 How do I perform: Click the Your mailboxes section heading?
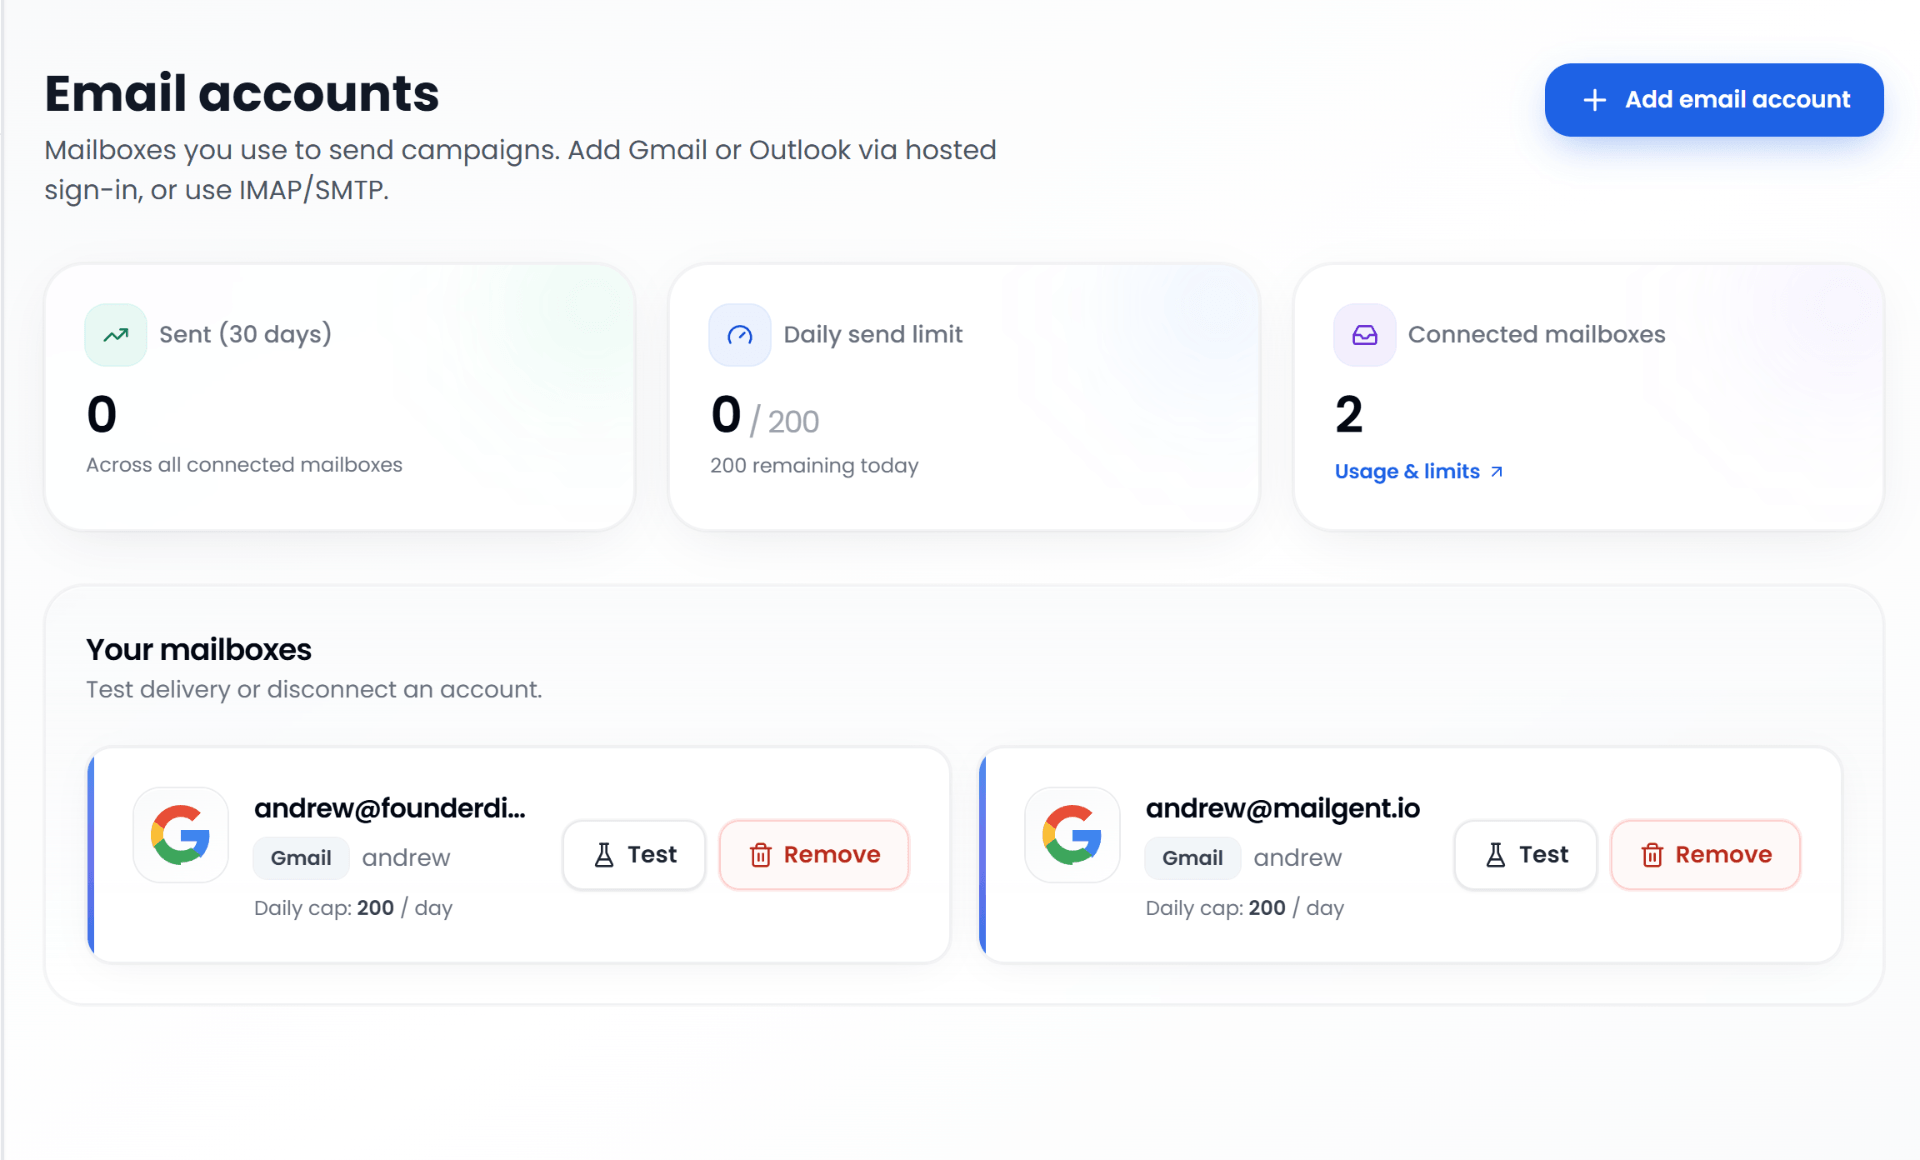point(199,650)
